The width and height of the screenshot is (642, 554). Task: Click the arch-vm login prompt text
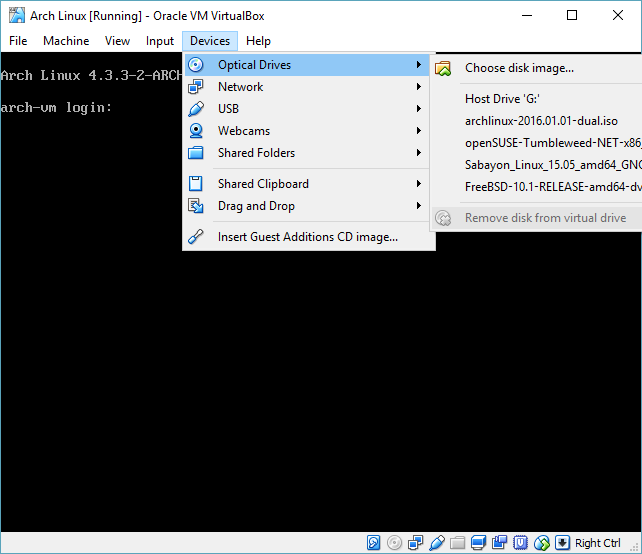(x=56, y=108)
